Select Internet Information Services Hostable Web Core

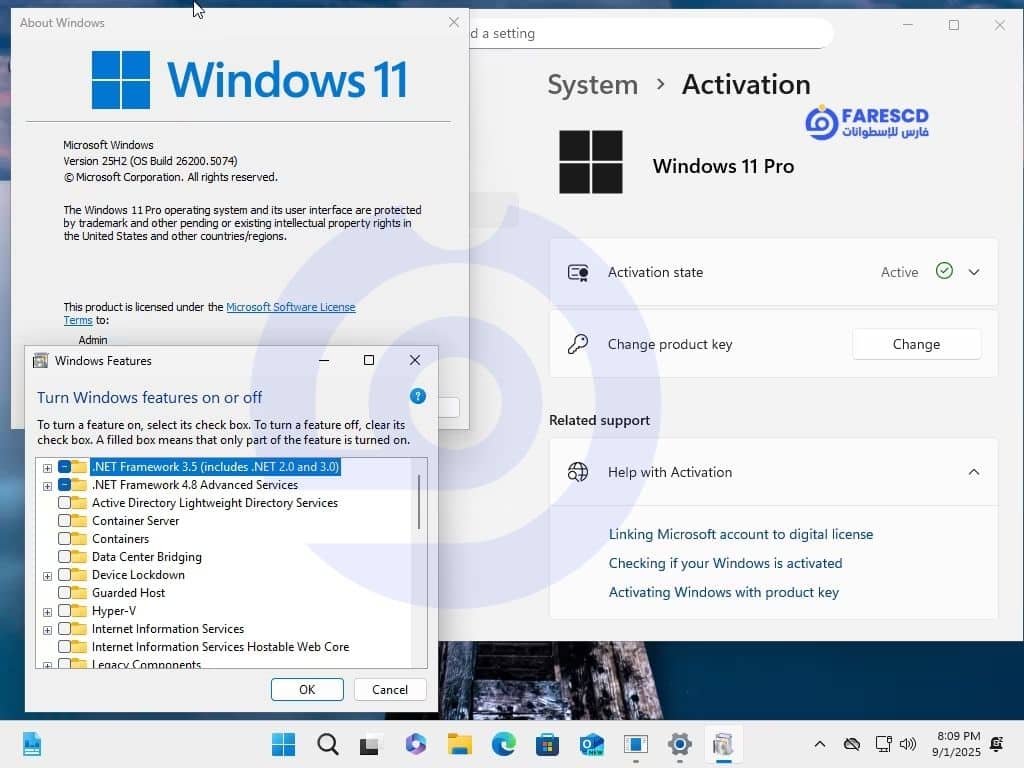pos(220,647)
